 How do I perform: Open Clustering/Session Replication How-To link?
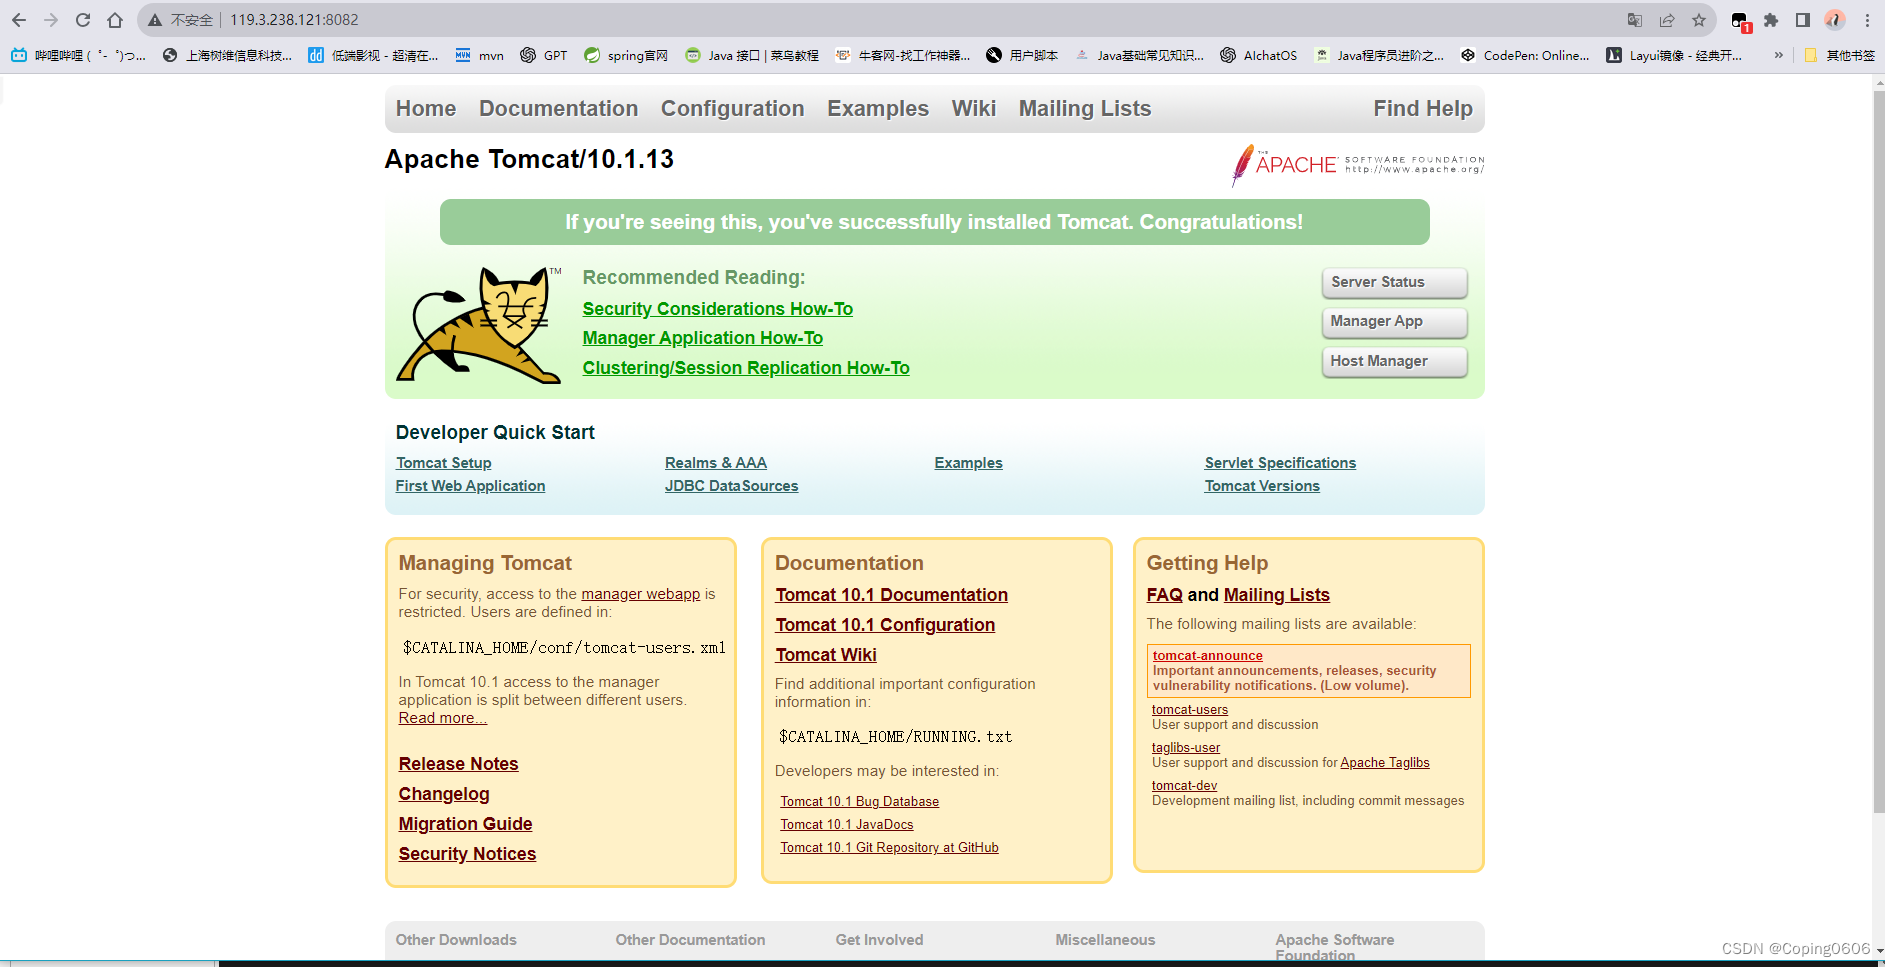[746, 368]
